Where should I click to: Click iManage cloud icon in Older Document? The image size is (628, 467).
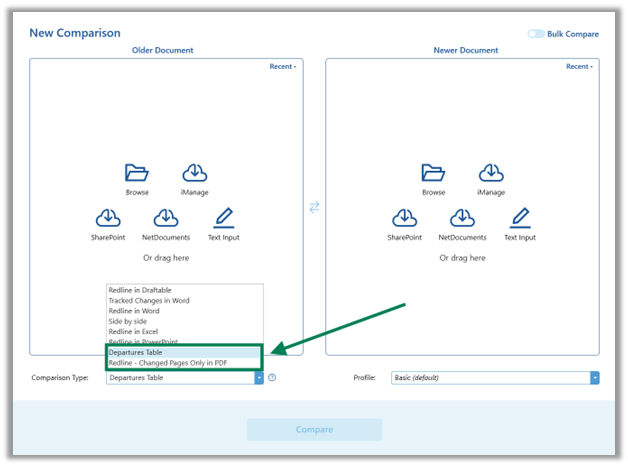(195, 173)
